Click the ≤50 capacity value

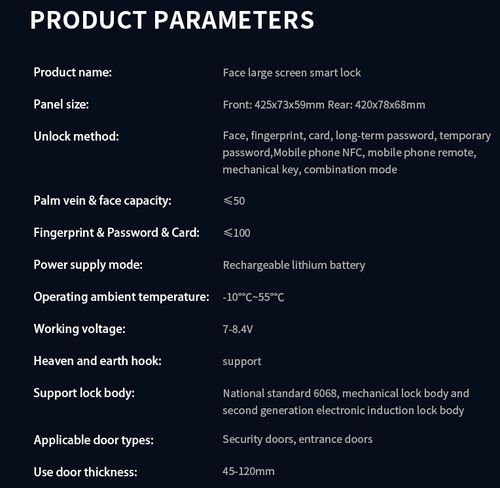click(x=234, y=201)
